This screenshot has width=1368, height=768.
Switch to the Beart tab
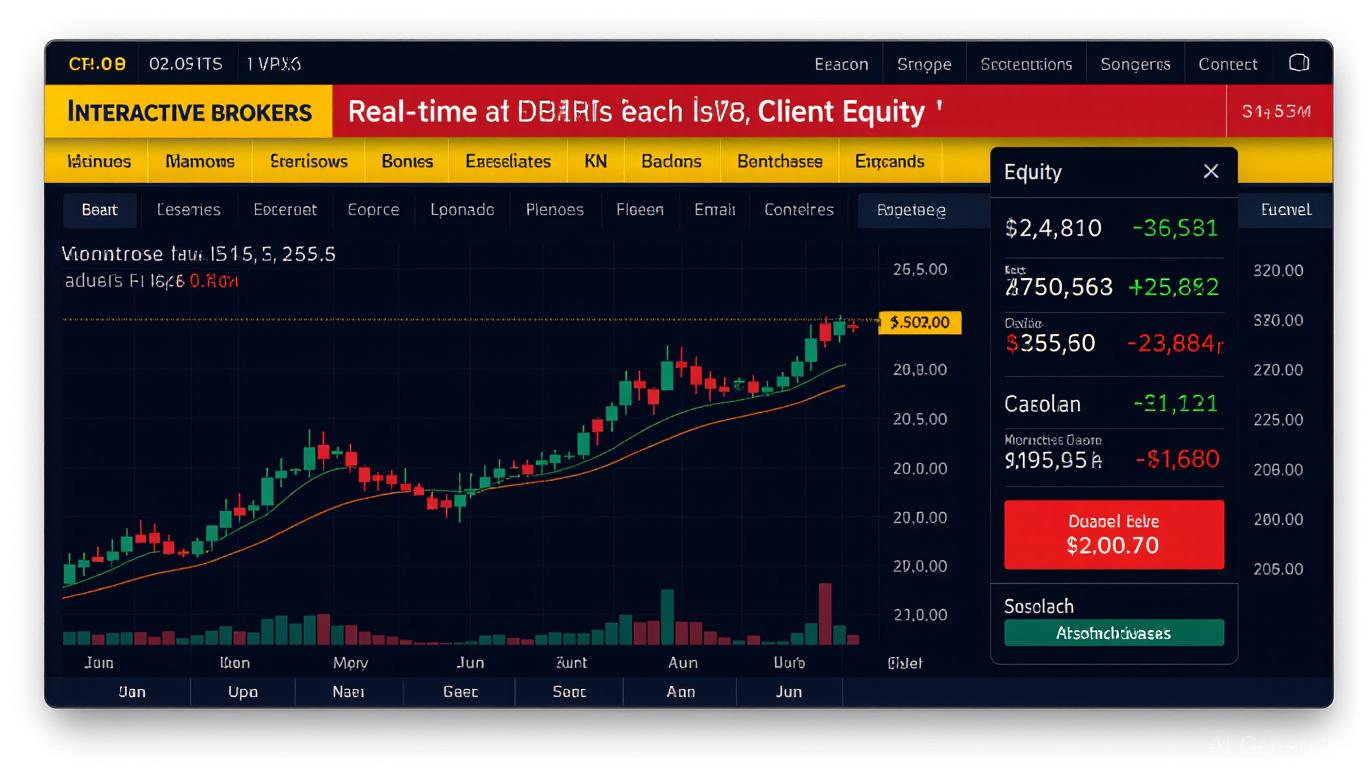(x=100, y=210)
